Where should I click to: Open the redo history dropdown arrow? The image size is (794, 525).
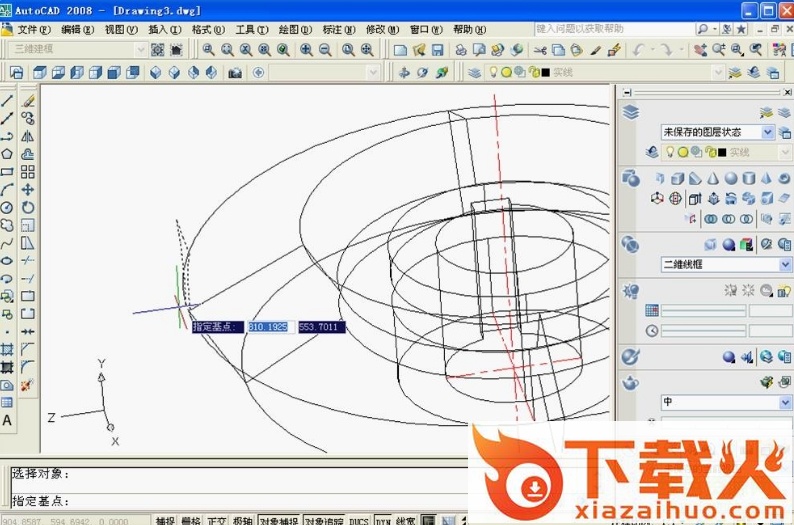pos(681,50)
